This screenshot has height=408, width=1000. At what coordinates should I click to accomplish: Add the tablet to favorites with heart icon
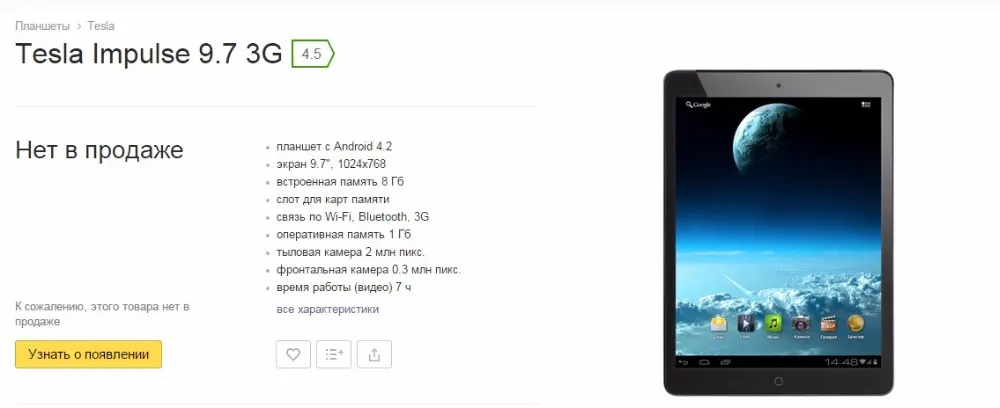(x=293, y=354)
